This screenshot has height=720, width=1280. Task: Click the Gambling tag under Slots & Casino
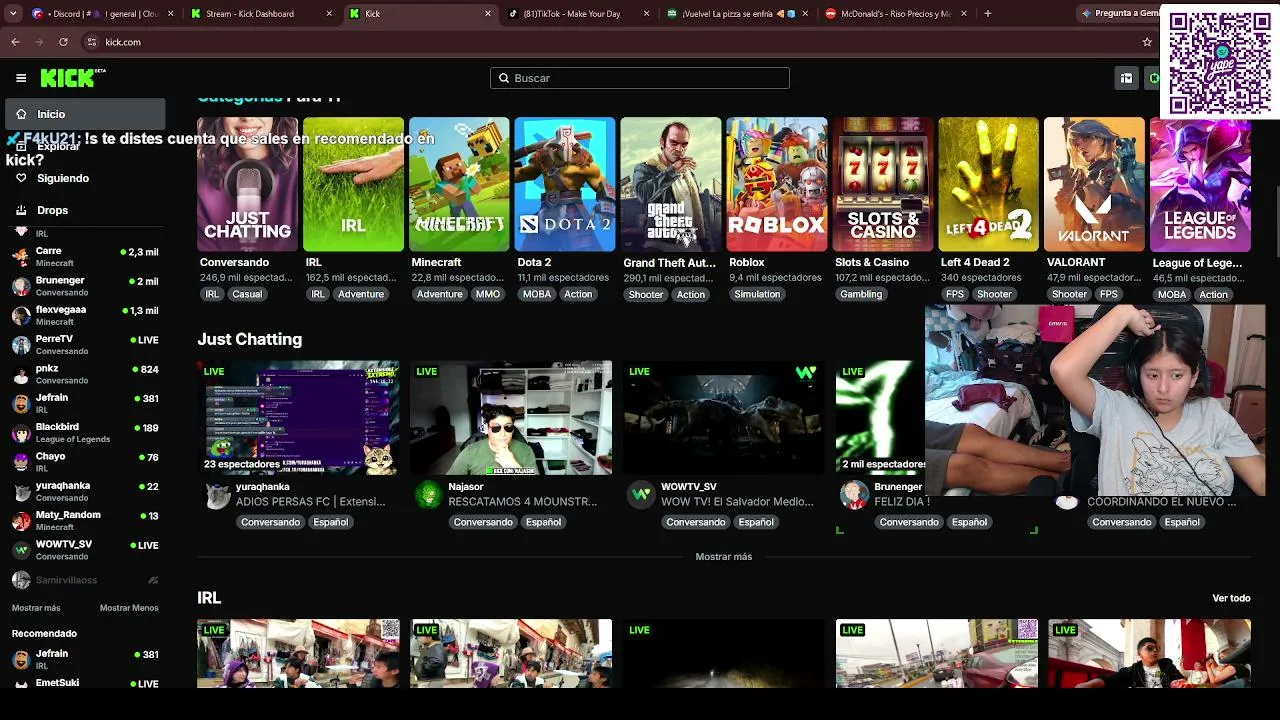click(861, 294)
